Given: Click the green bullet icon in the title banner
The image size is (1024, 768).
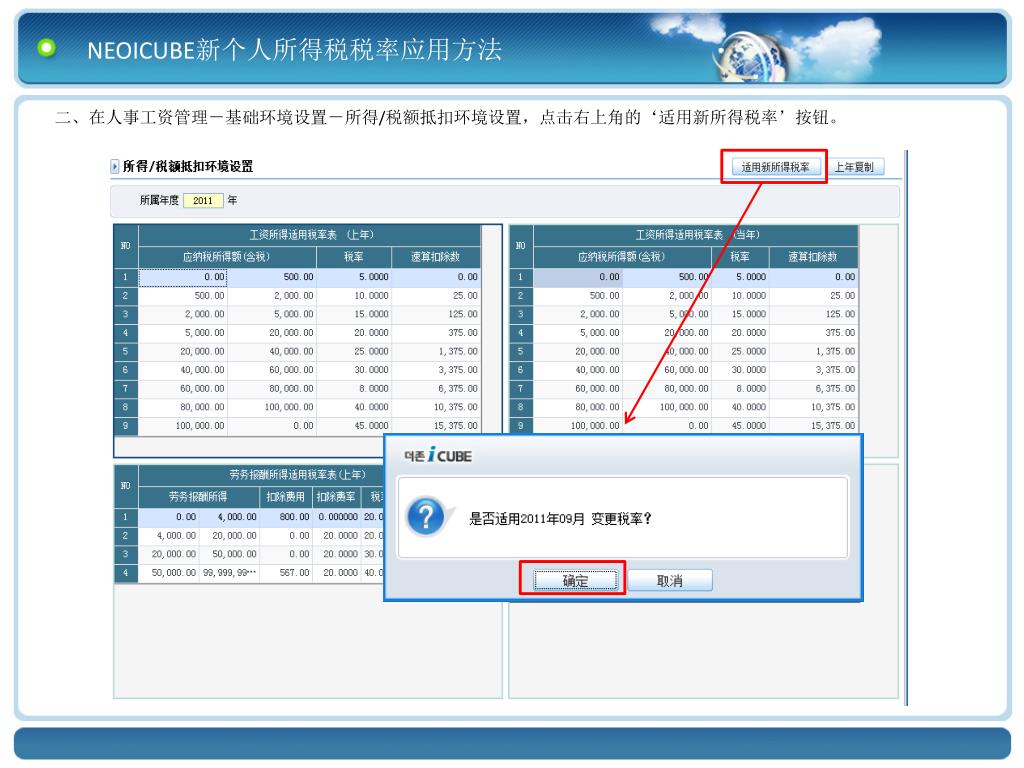Looking at the screenshot, I should click(47, 48).
